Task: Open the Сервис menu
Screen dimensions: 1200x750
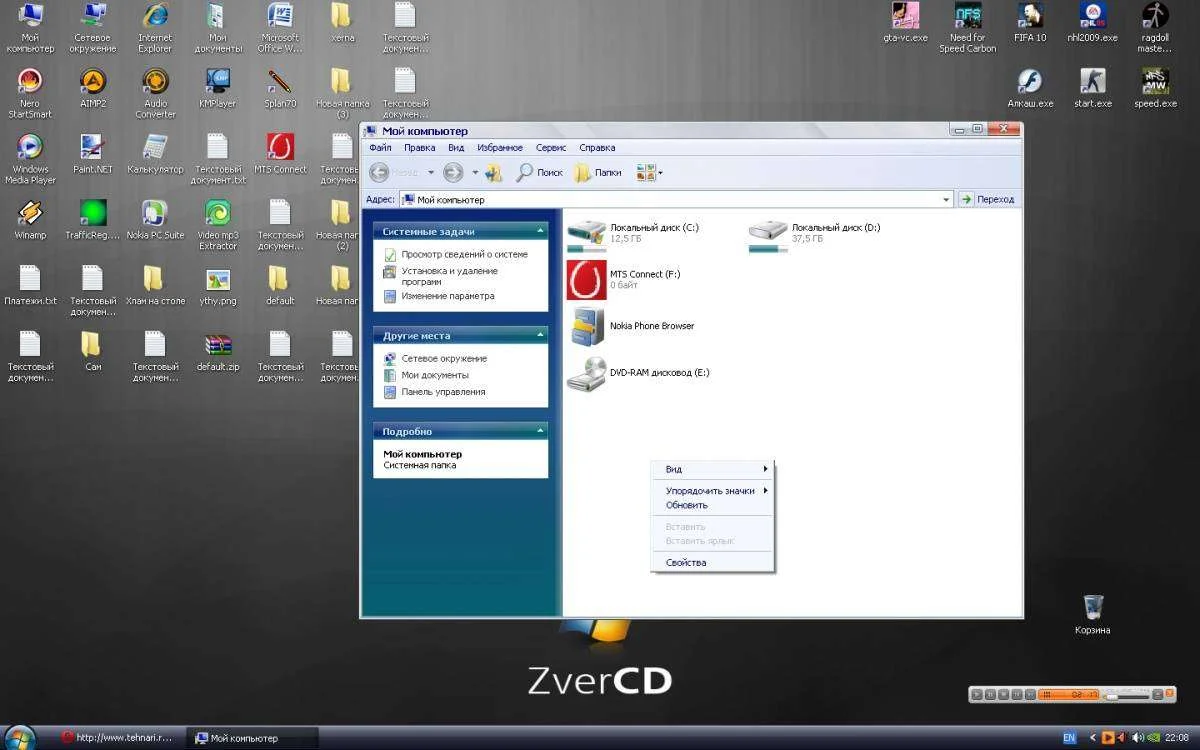Action: (x=551, y=148)
